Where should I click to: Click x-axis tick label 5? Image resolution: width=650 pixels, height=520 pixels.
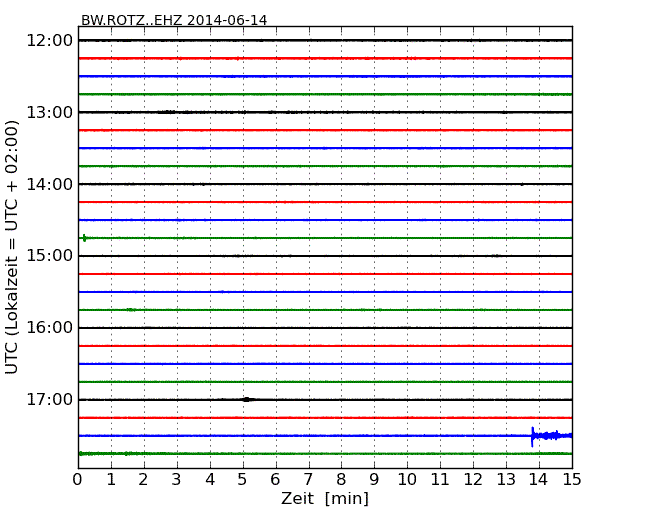(x=243, y=480)
